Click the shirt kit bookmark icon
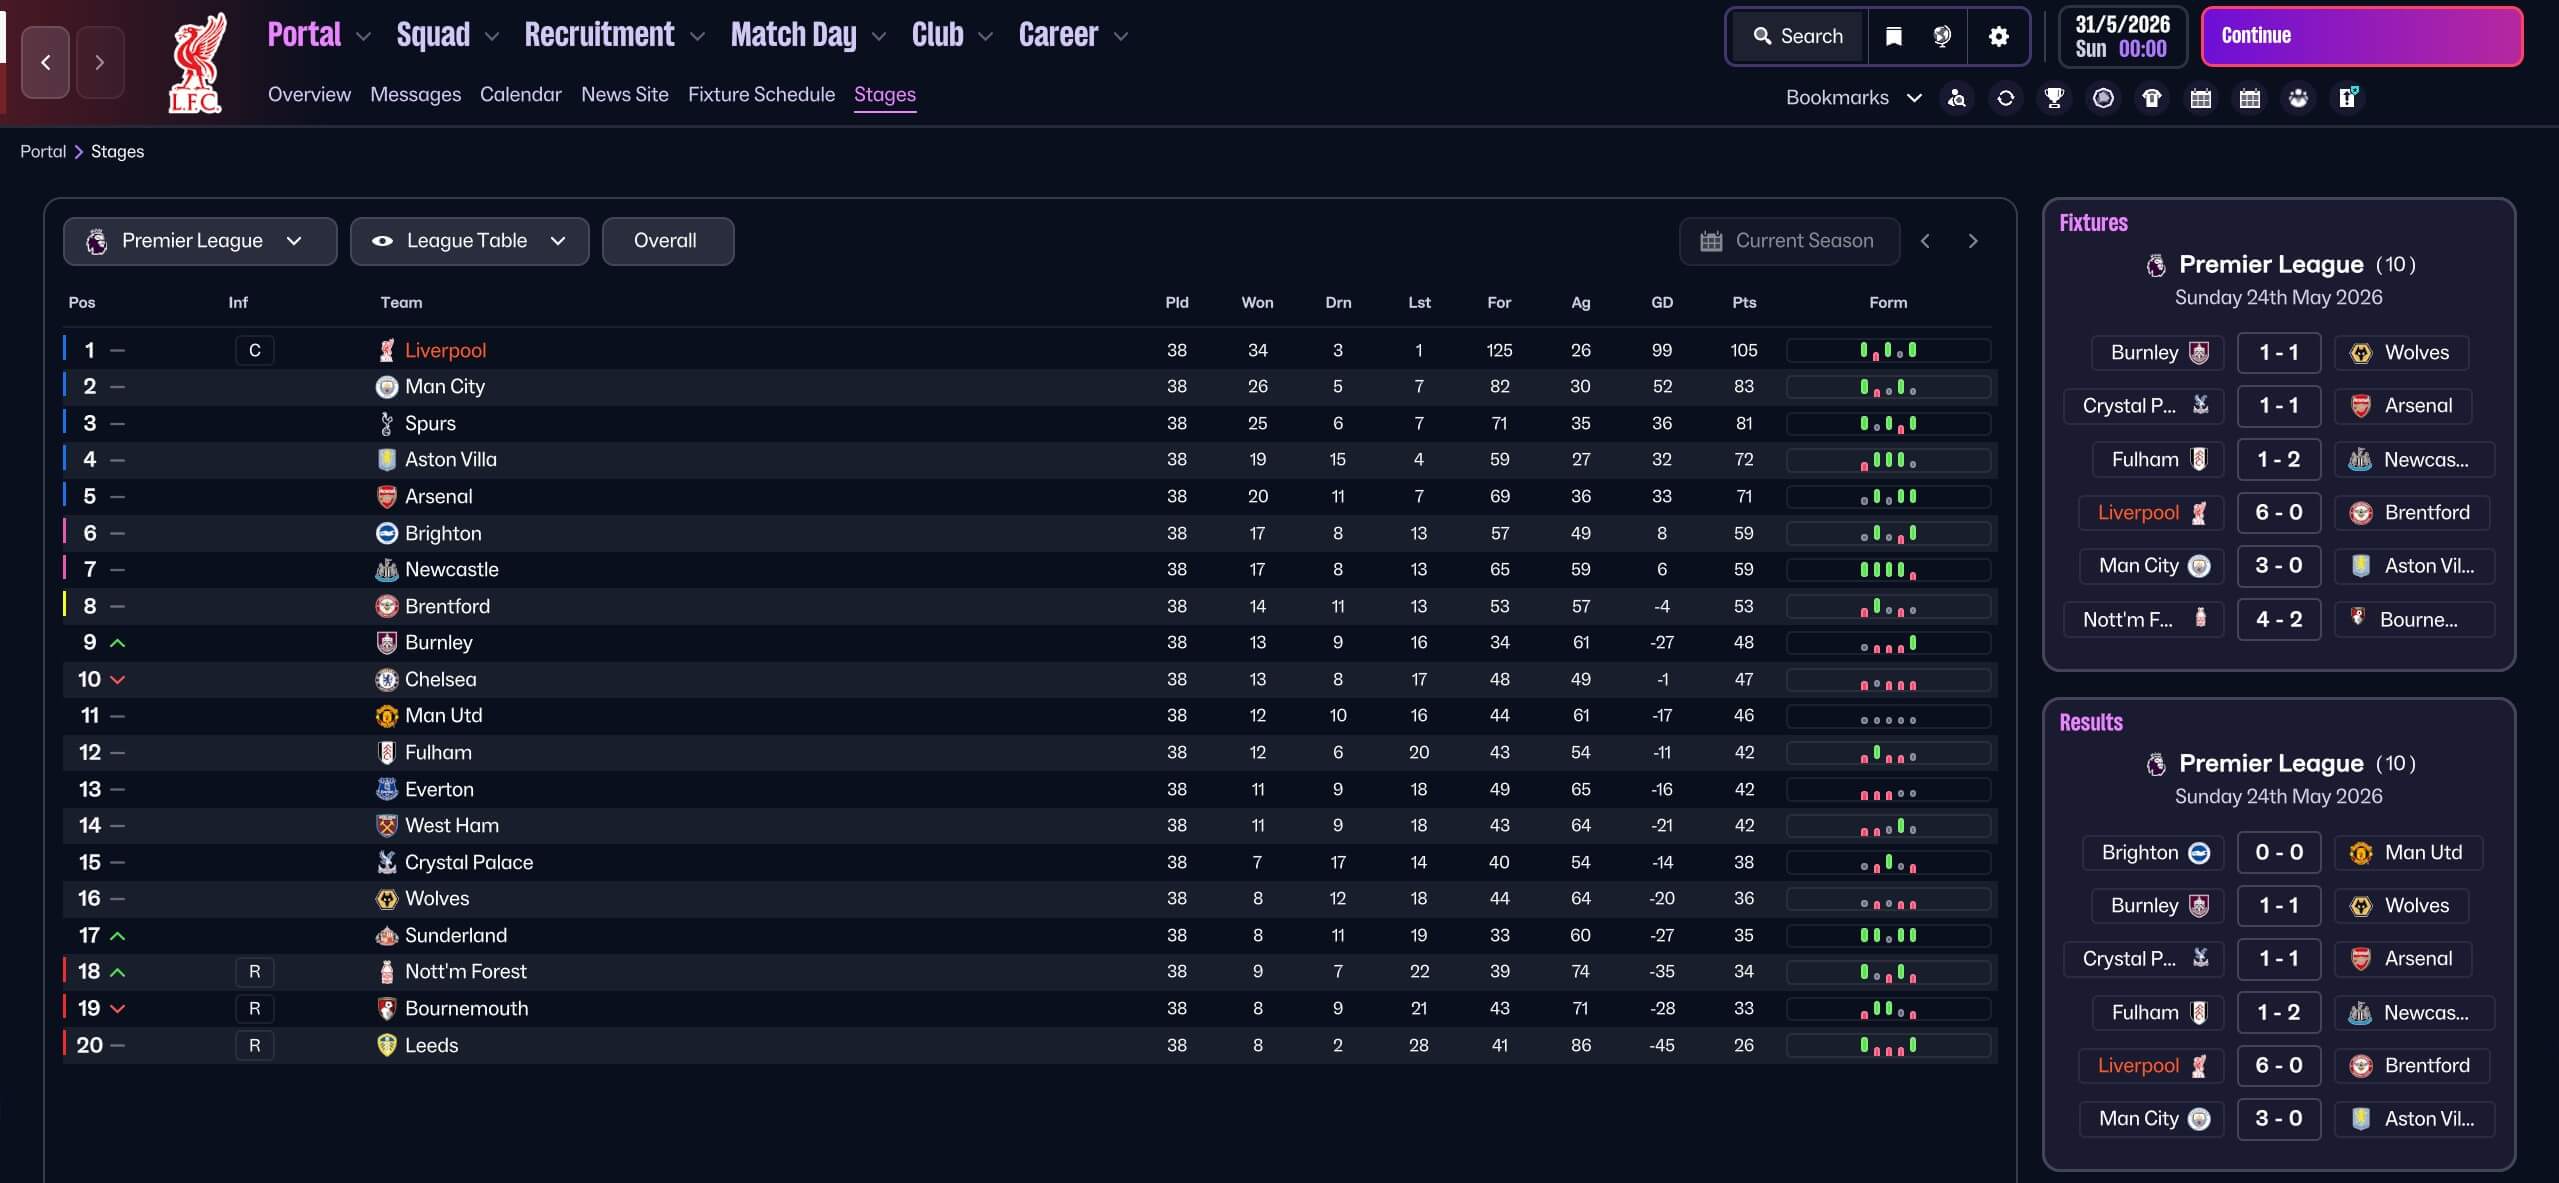Screen dimensions: 2559x1183 (x=2152, y=98)
